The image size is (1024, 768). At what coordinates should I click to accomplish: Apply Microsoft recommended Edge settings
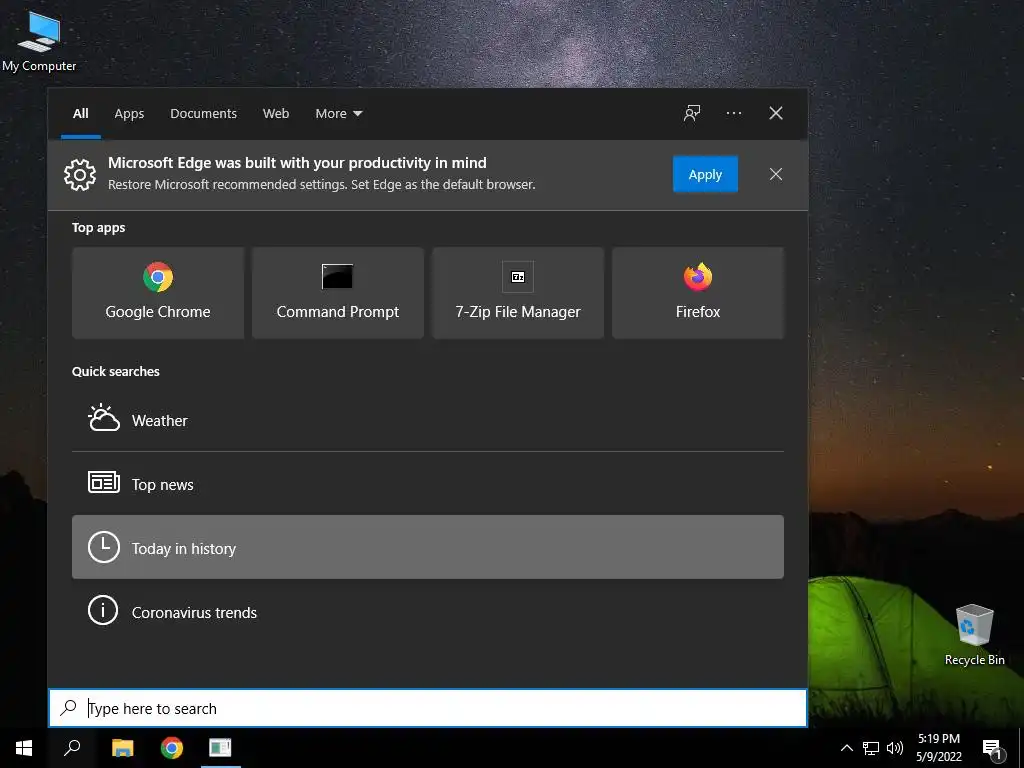[x=705, y=174]
